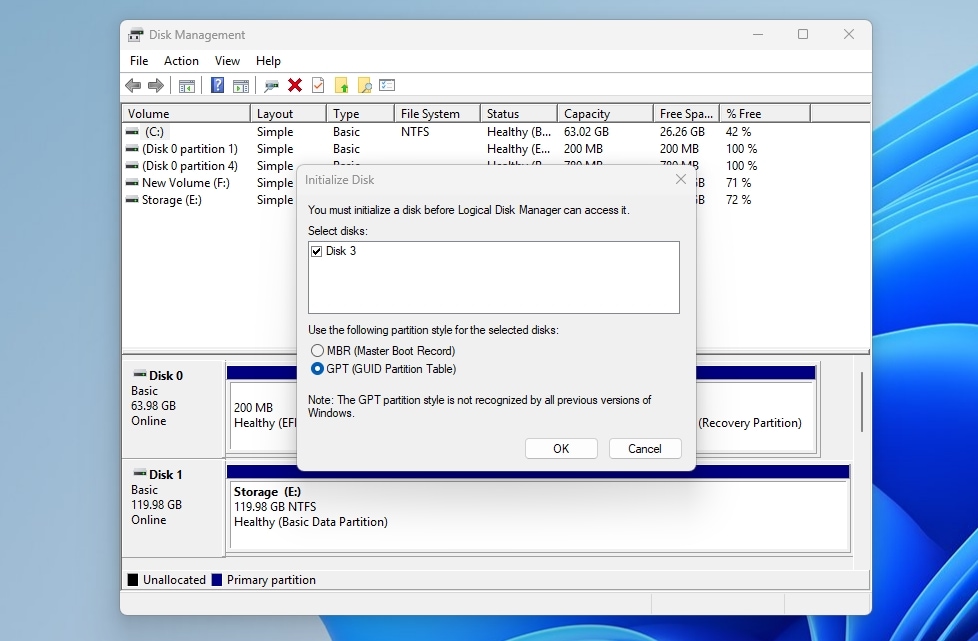Open the File menu
Screen dimensions: 978x641
[x=139, y=61]
